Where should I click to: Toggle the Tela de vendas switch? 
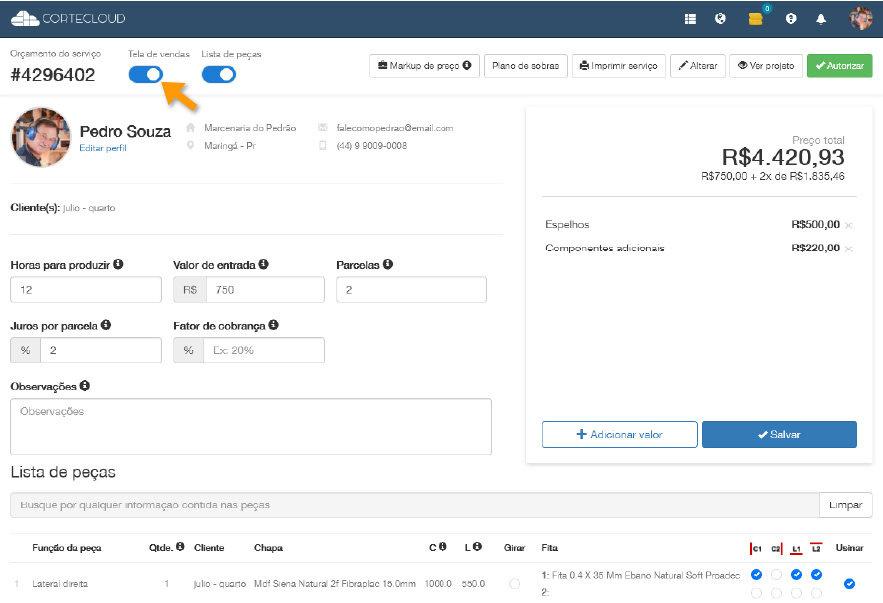coord(146,74)
